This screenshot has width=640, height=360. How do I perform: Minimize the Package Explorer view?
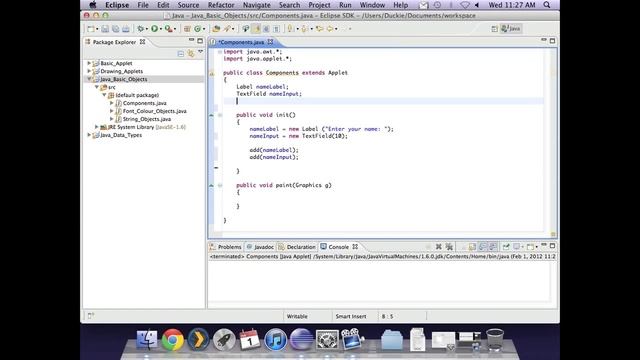(191, 40)
